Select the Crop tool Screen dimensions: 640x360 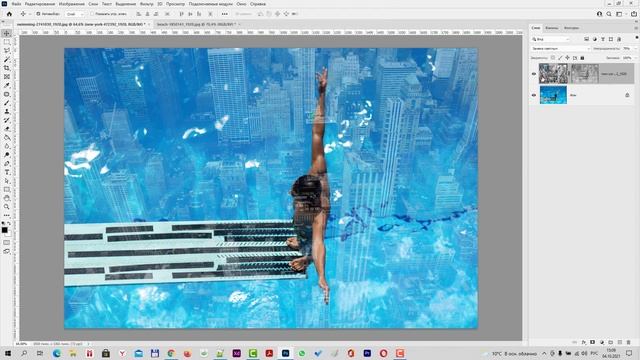point(7,68)
